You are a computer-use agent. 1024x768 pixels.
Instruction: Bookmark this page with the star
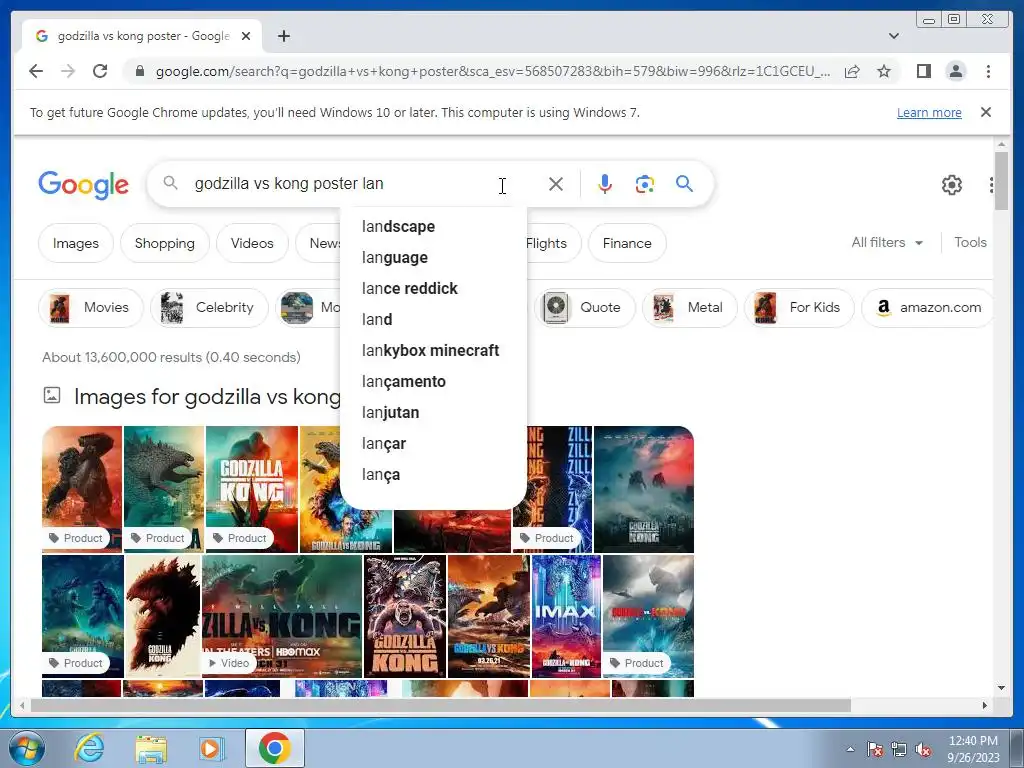pos(884,71)
